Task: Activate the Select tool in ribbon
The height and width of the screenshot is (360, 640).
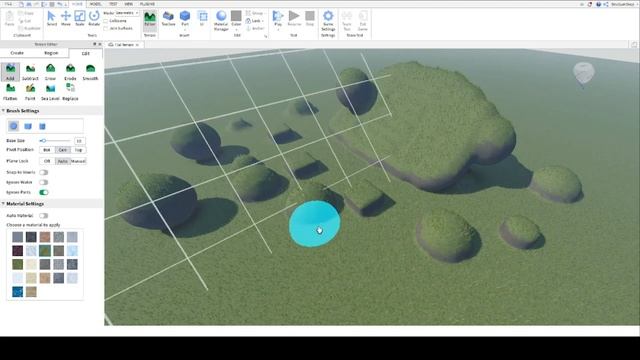Action: click(51, 18)
